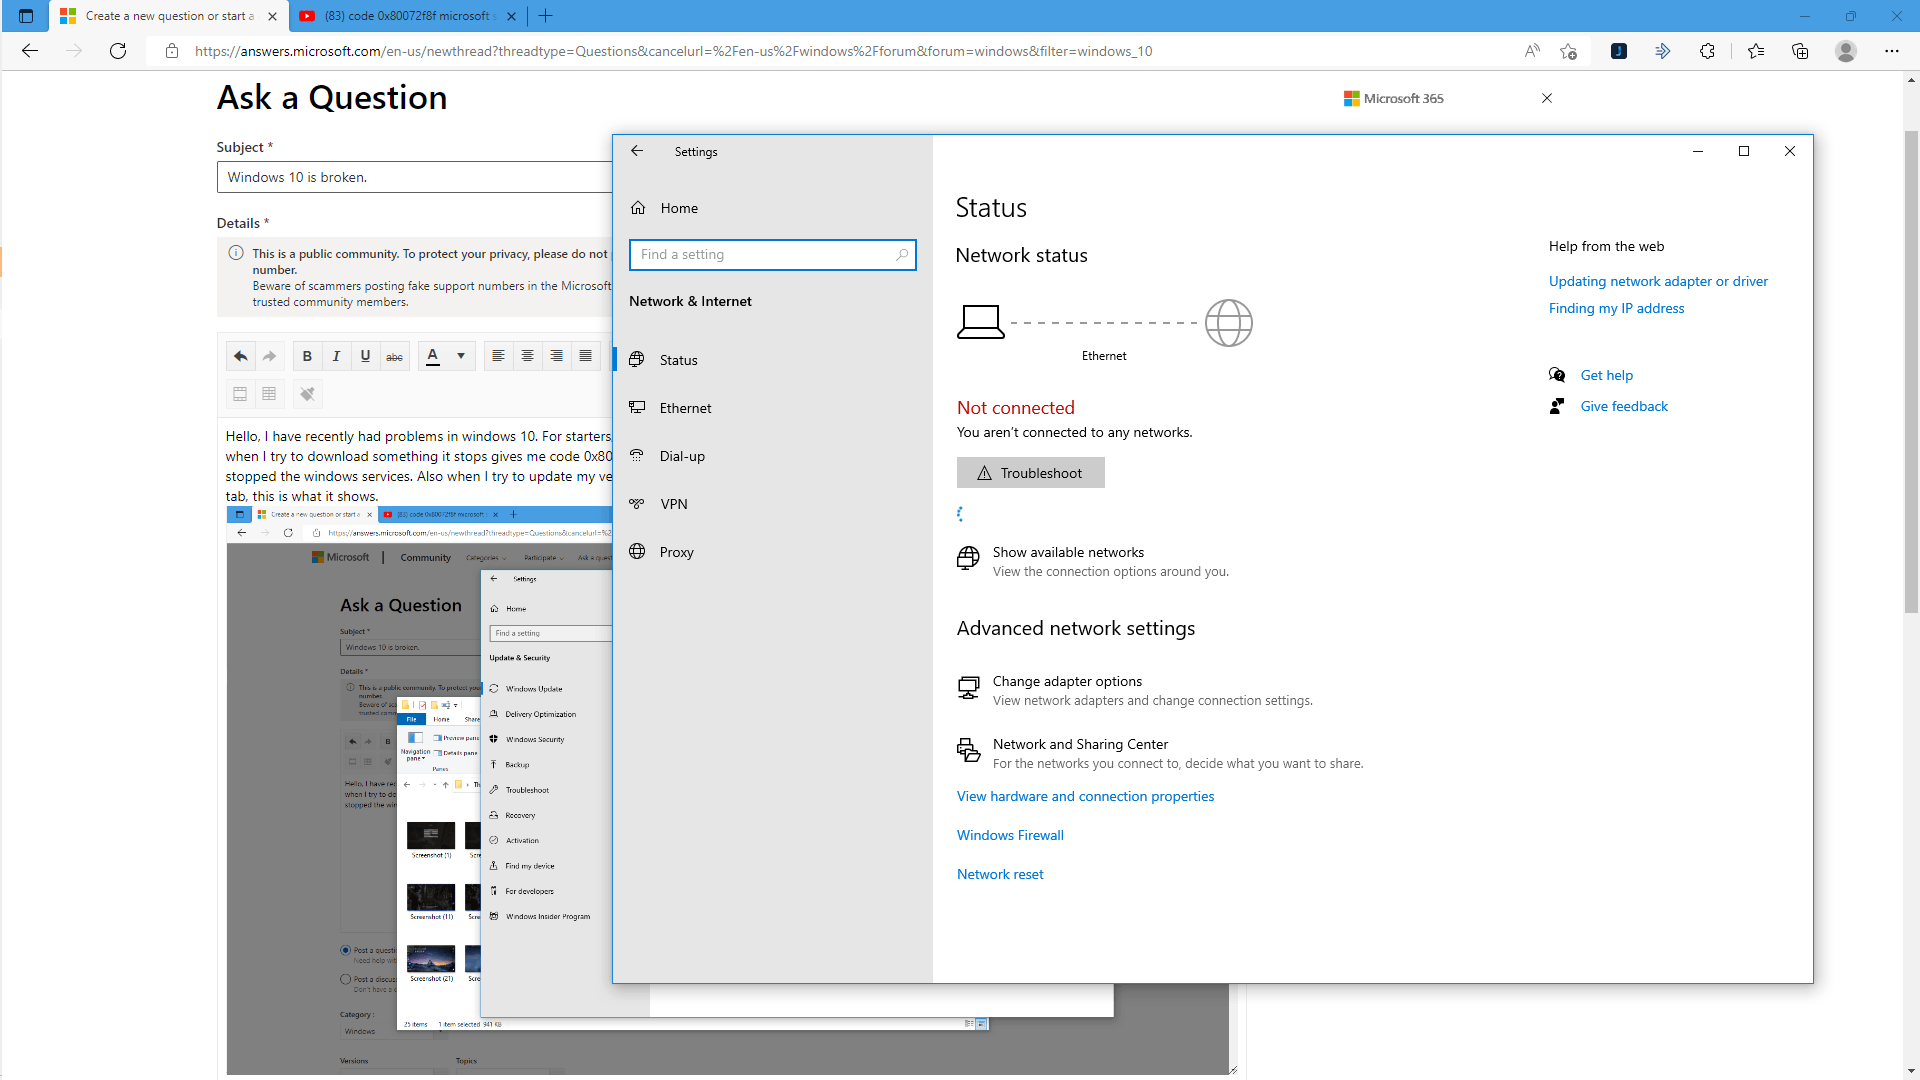The height and width of the screenshot is (1080, 1920).
Task: Switch to the YouTube 'code 0x80072f8f' tab
Action: (x=408, y=16)
